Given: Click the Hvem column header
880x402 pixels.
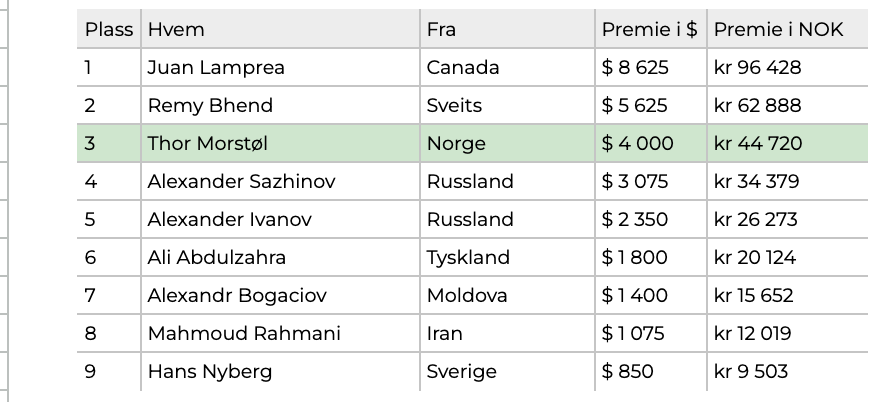Looking at the screenshot, I should [x=281, y=29].
